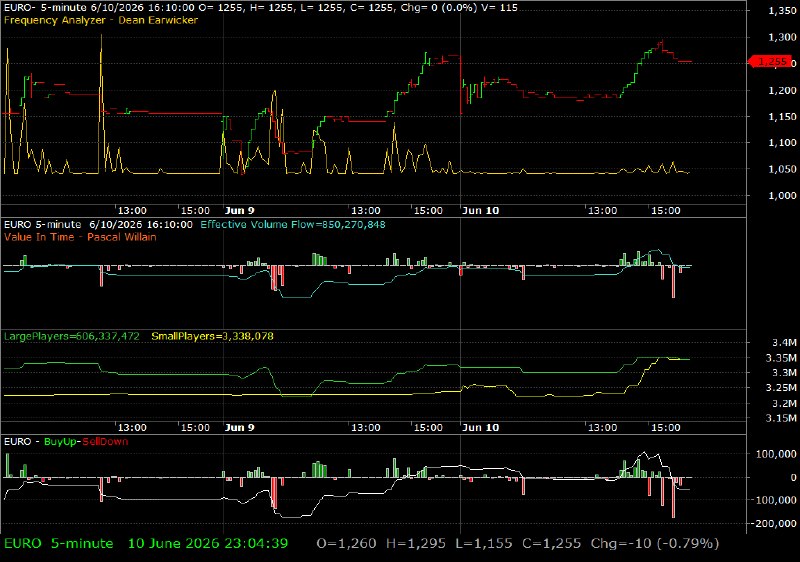Image resolution: width=800 pixels, height=562 pixels.
Task: Click the 3.35M axis label
Action: coord(781,358)
